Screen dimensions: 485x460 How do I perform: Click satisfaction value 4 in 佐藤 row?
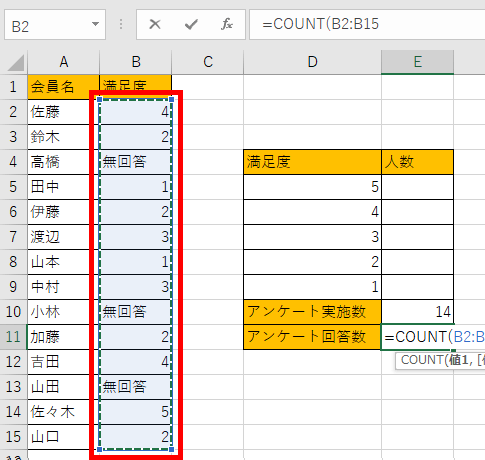pos(136,112)
